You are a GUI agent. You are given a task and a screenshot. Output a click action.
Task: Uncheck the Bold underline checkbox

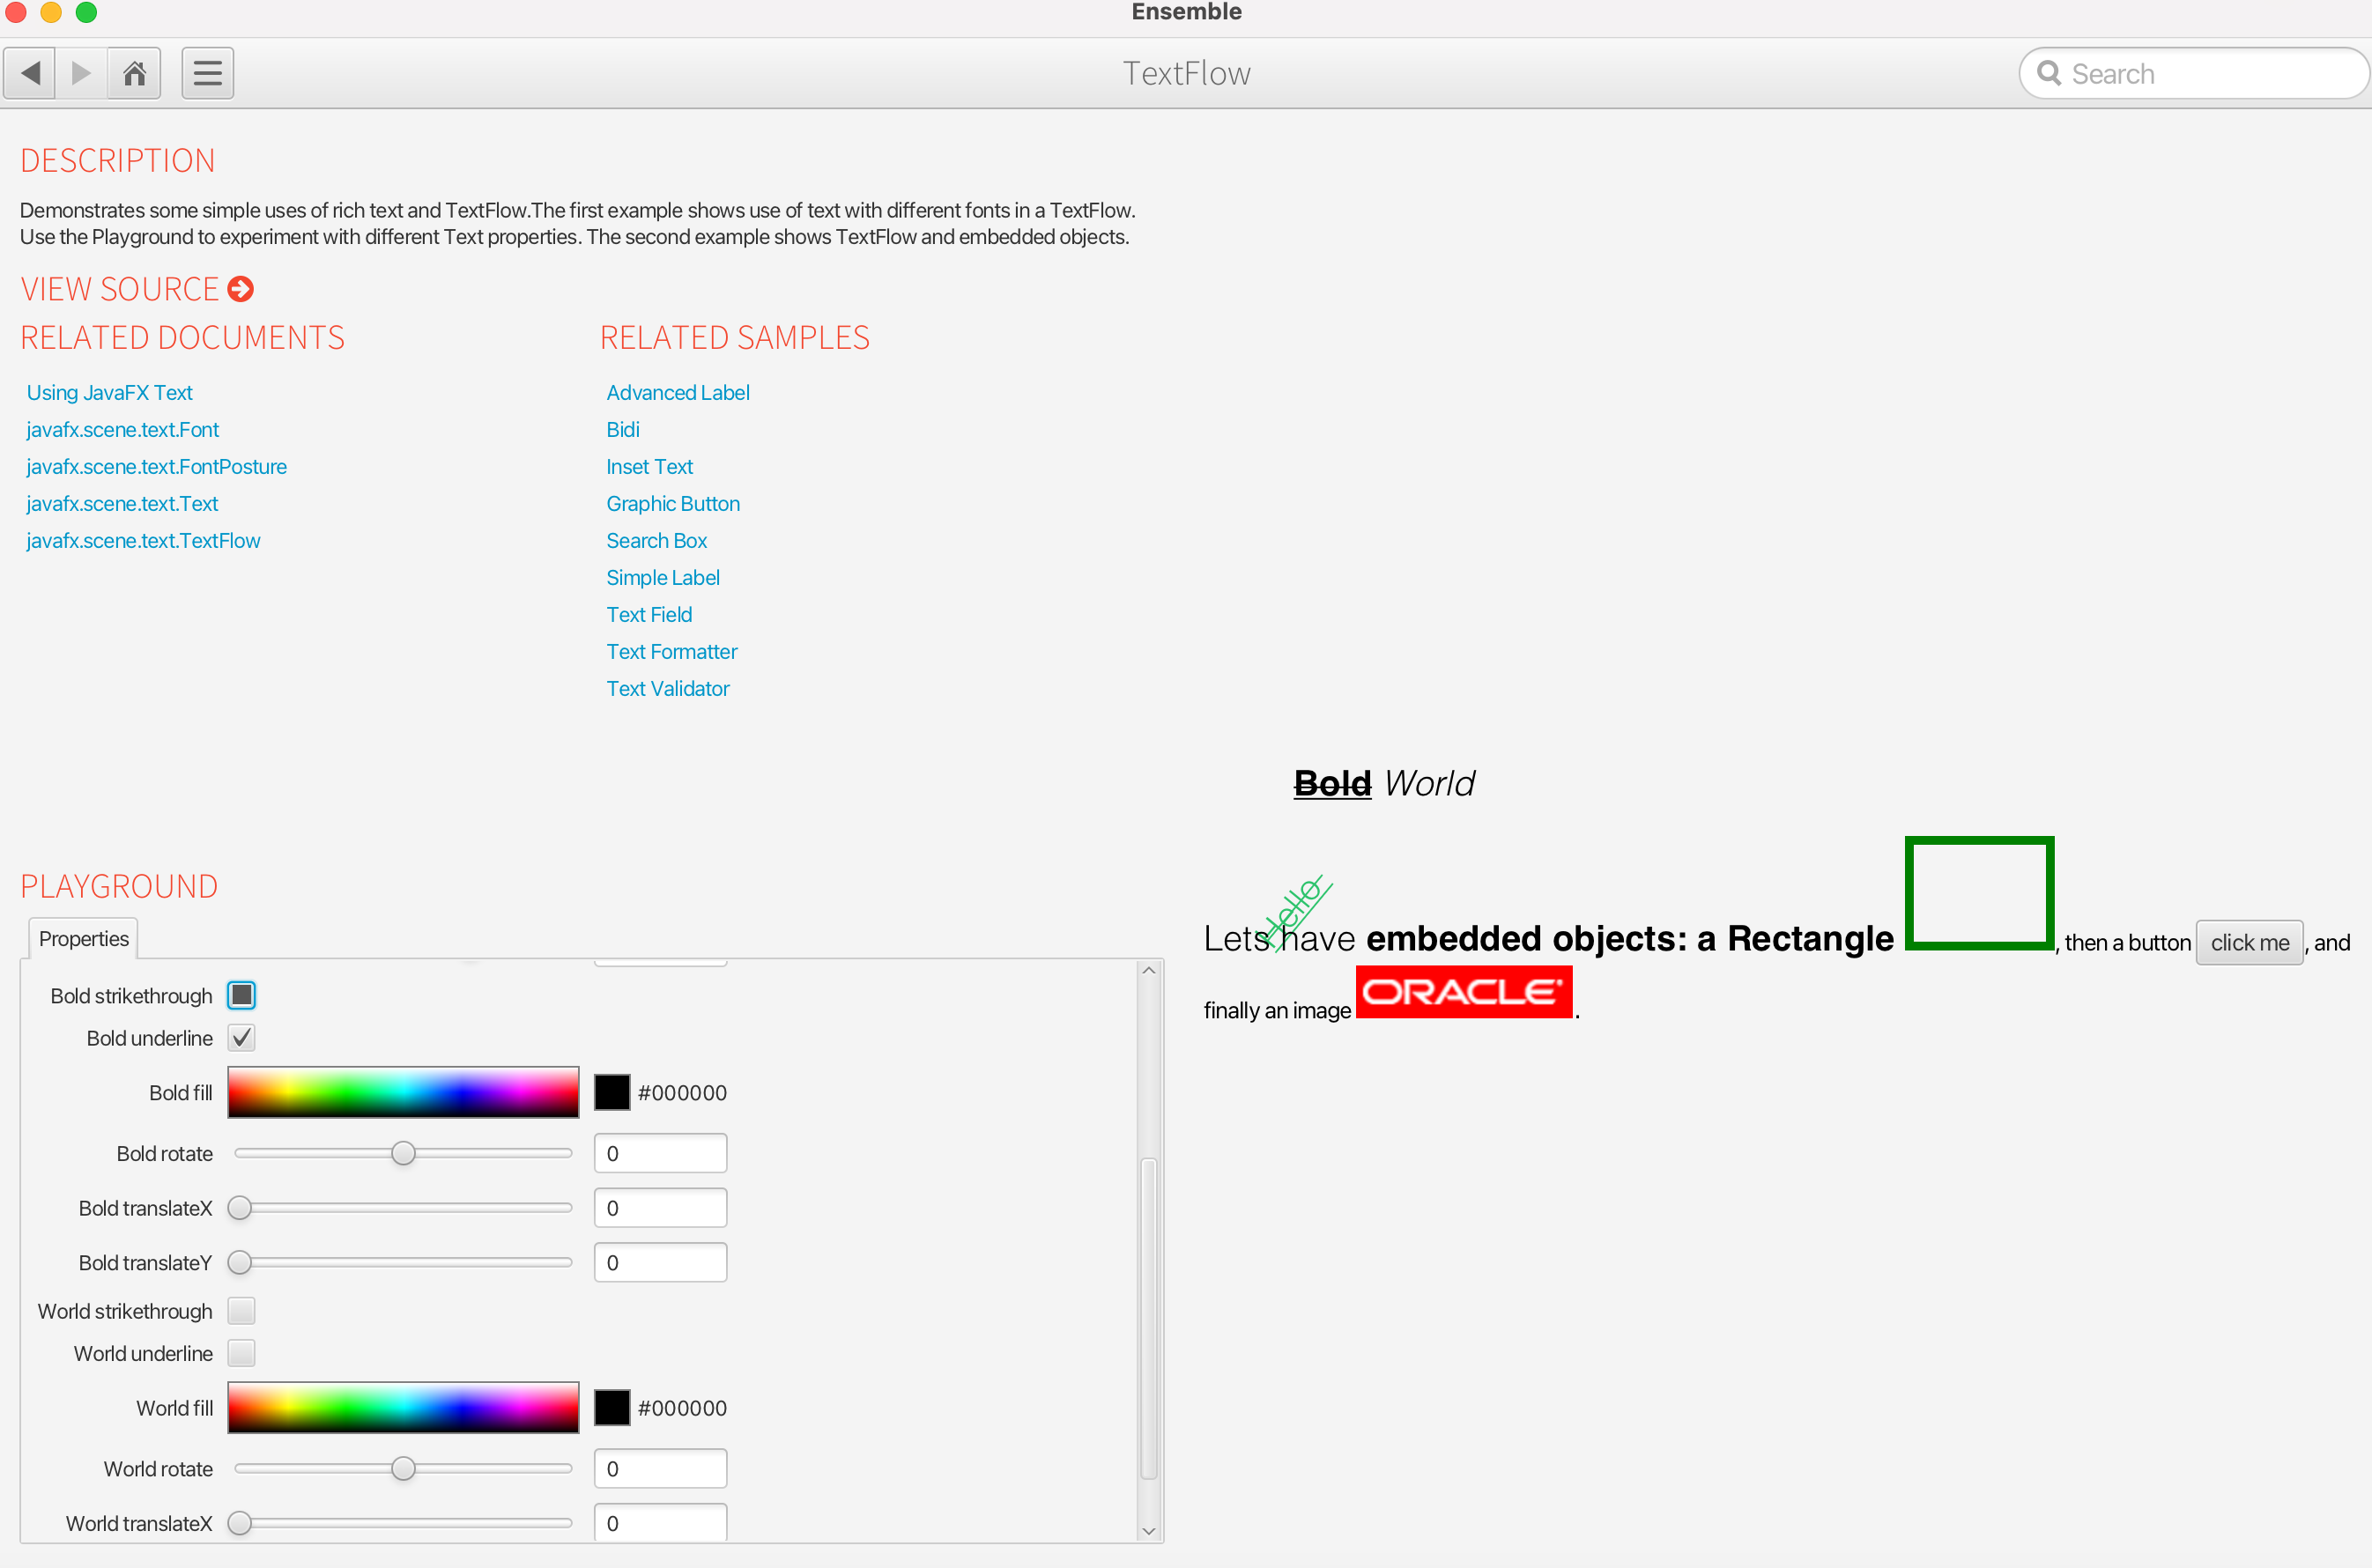241,1037
